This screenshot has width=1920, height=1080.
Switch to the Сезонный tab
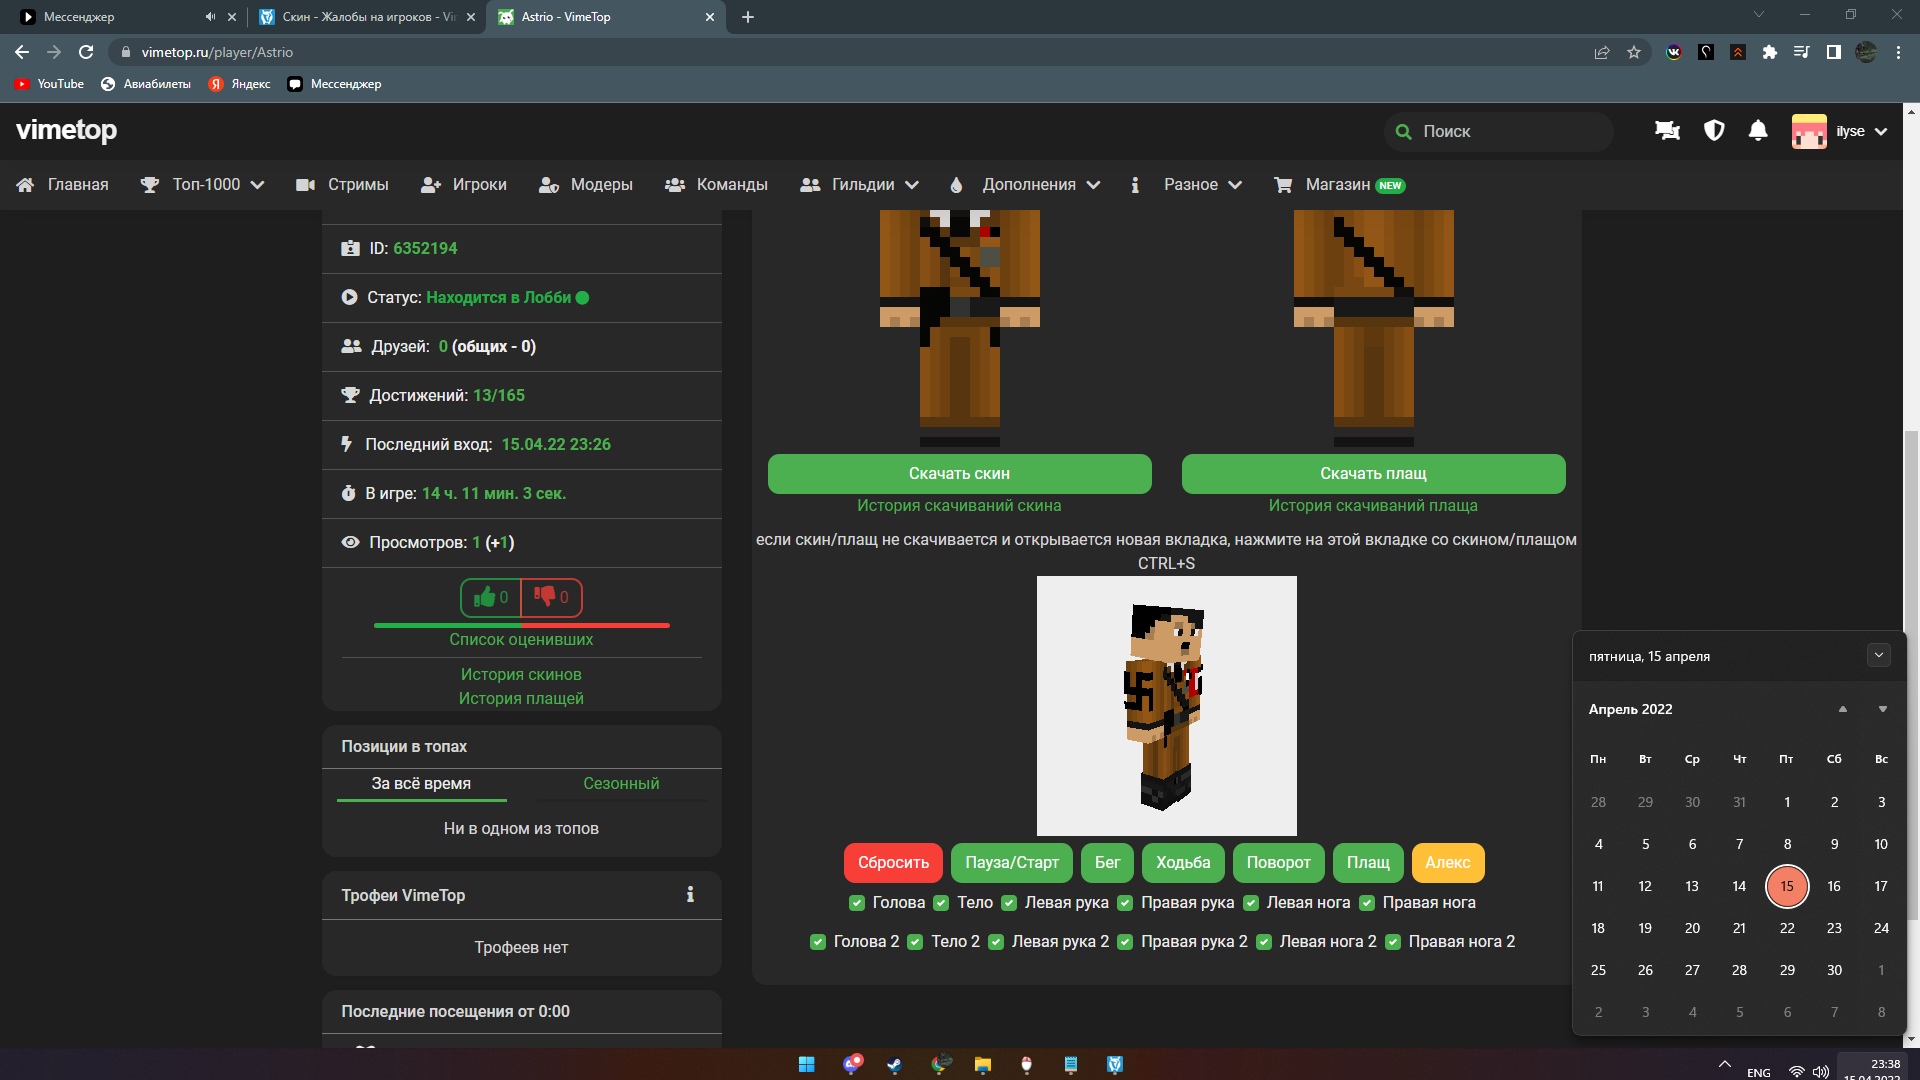(x=621, y=784)
